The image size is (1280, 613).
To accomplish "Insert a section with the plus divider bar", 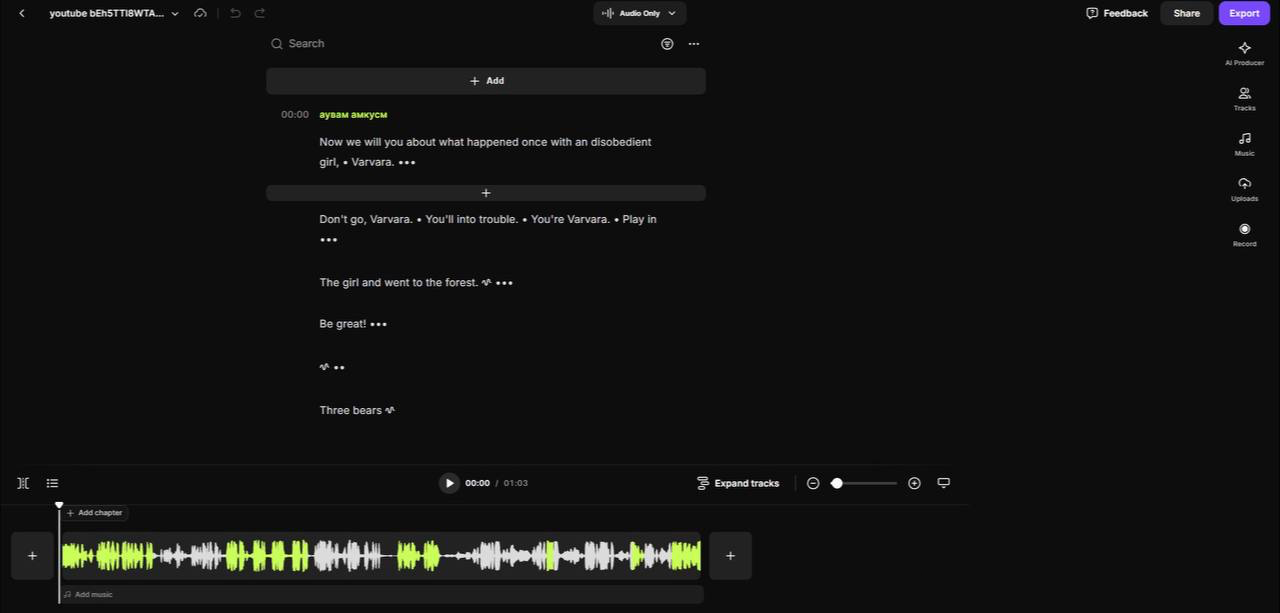I will (486, 193).
